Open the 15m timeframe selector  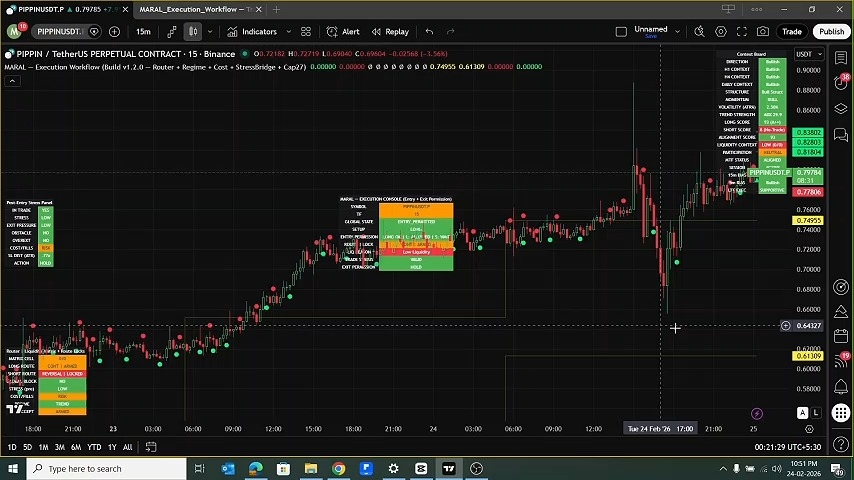(143, 32)
